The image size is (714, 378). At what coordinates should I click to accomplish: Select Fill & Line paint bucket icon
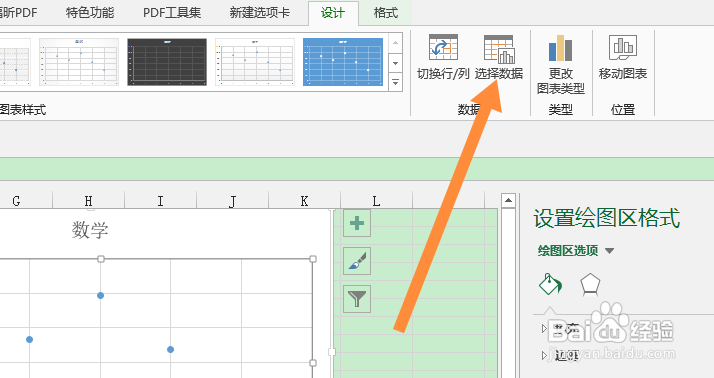coord(550,285)
